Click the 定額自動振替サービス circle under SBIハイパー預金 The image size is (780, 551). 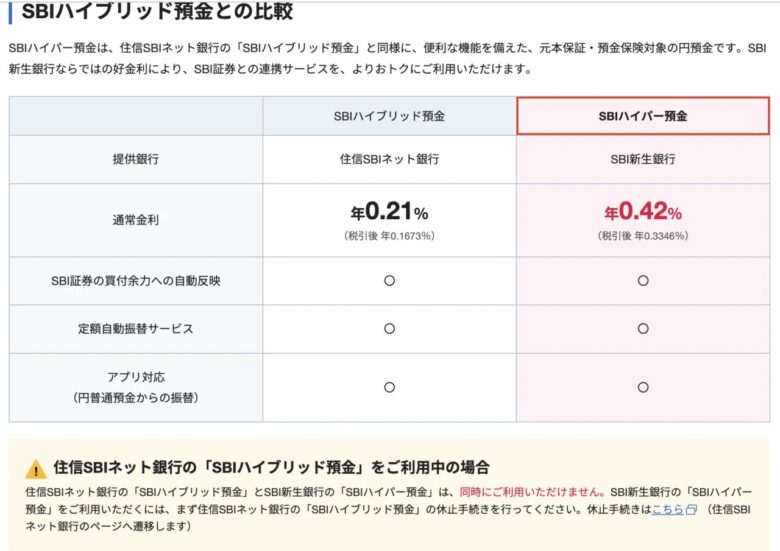point(643,329)
